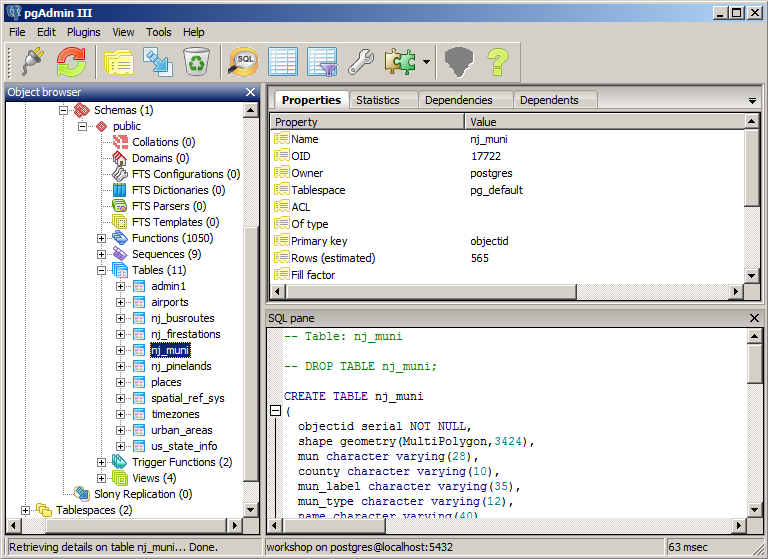Click the Schemas node icon

82,110
